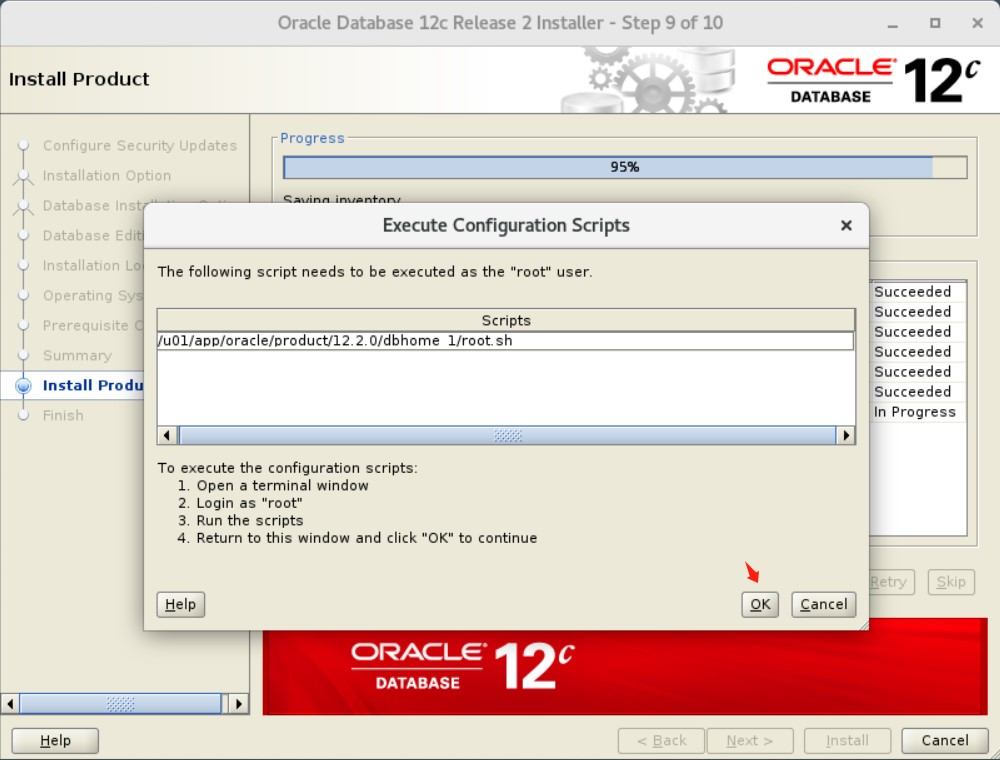Close the Oracle installer window
The image size is (1000, 760).
point(977,24)
